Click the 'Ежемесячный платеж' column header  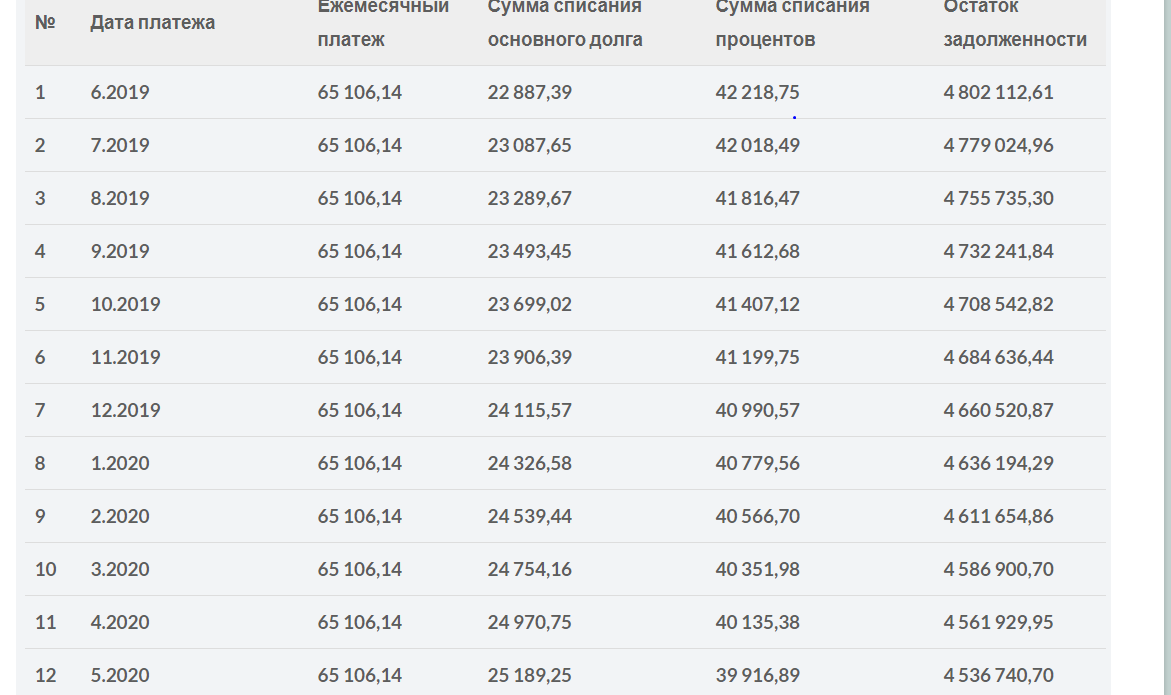pos(383,22)
